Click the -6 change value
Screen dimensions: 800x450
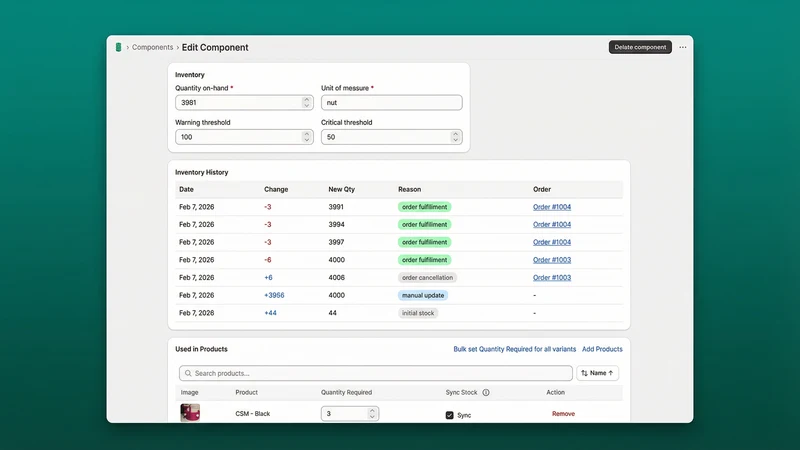click(268, 260)
